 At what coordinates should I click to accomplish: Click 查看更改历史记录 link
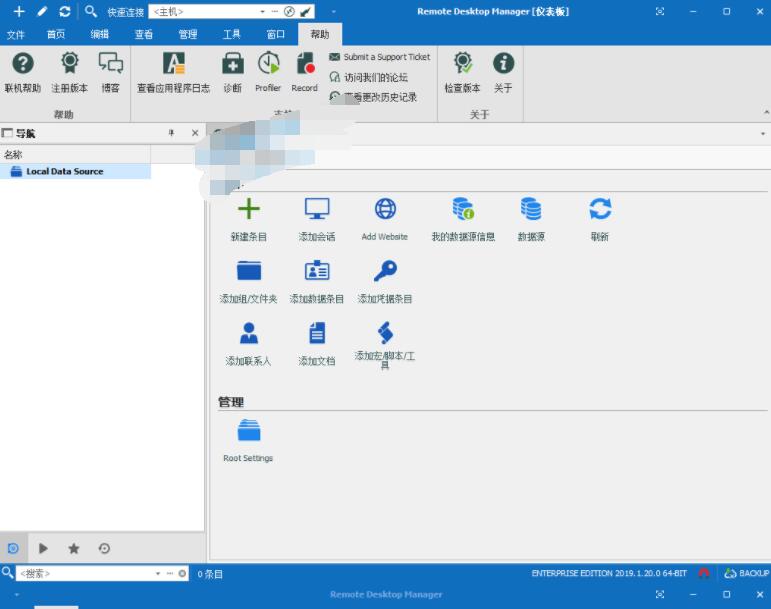(x=373, y=97)
